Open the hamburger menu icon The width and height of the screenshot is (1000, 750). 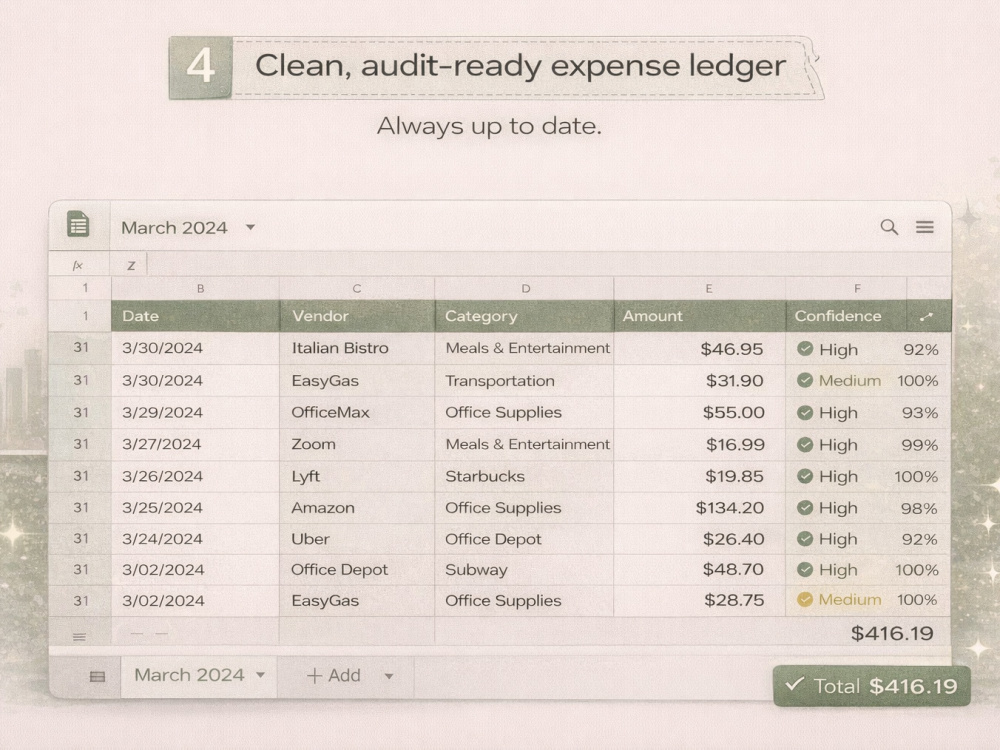click(925, 227)
